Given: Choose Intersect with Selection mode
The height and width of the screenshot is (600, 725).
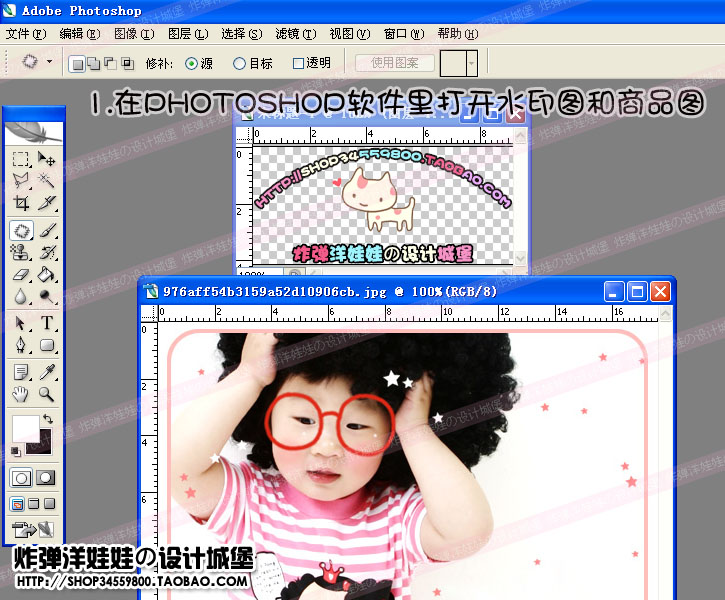Looking at the screenshot, I should pyautogui.click(x=127, y=64).
